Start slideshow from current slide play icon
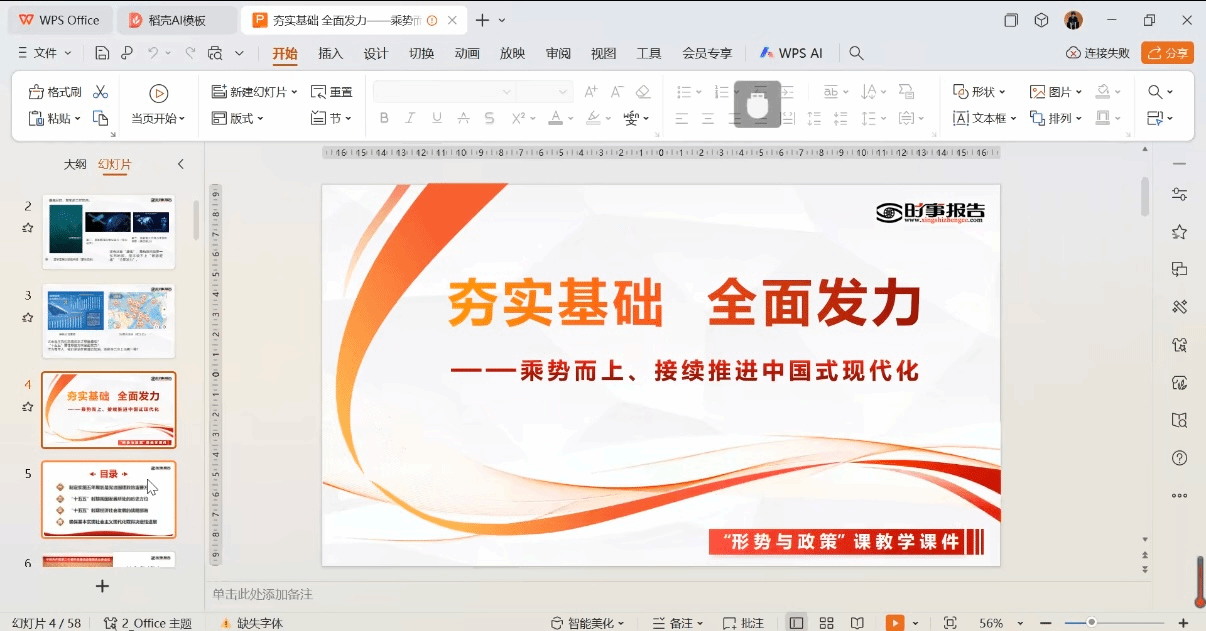This screenshot has height=631, width=1206. (158, 93)
